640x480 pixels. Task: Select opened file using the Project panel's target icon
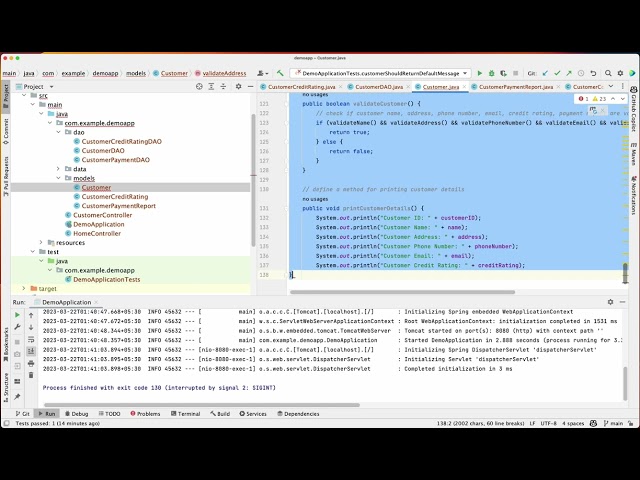199,87
